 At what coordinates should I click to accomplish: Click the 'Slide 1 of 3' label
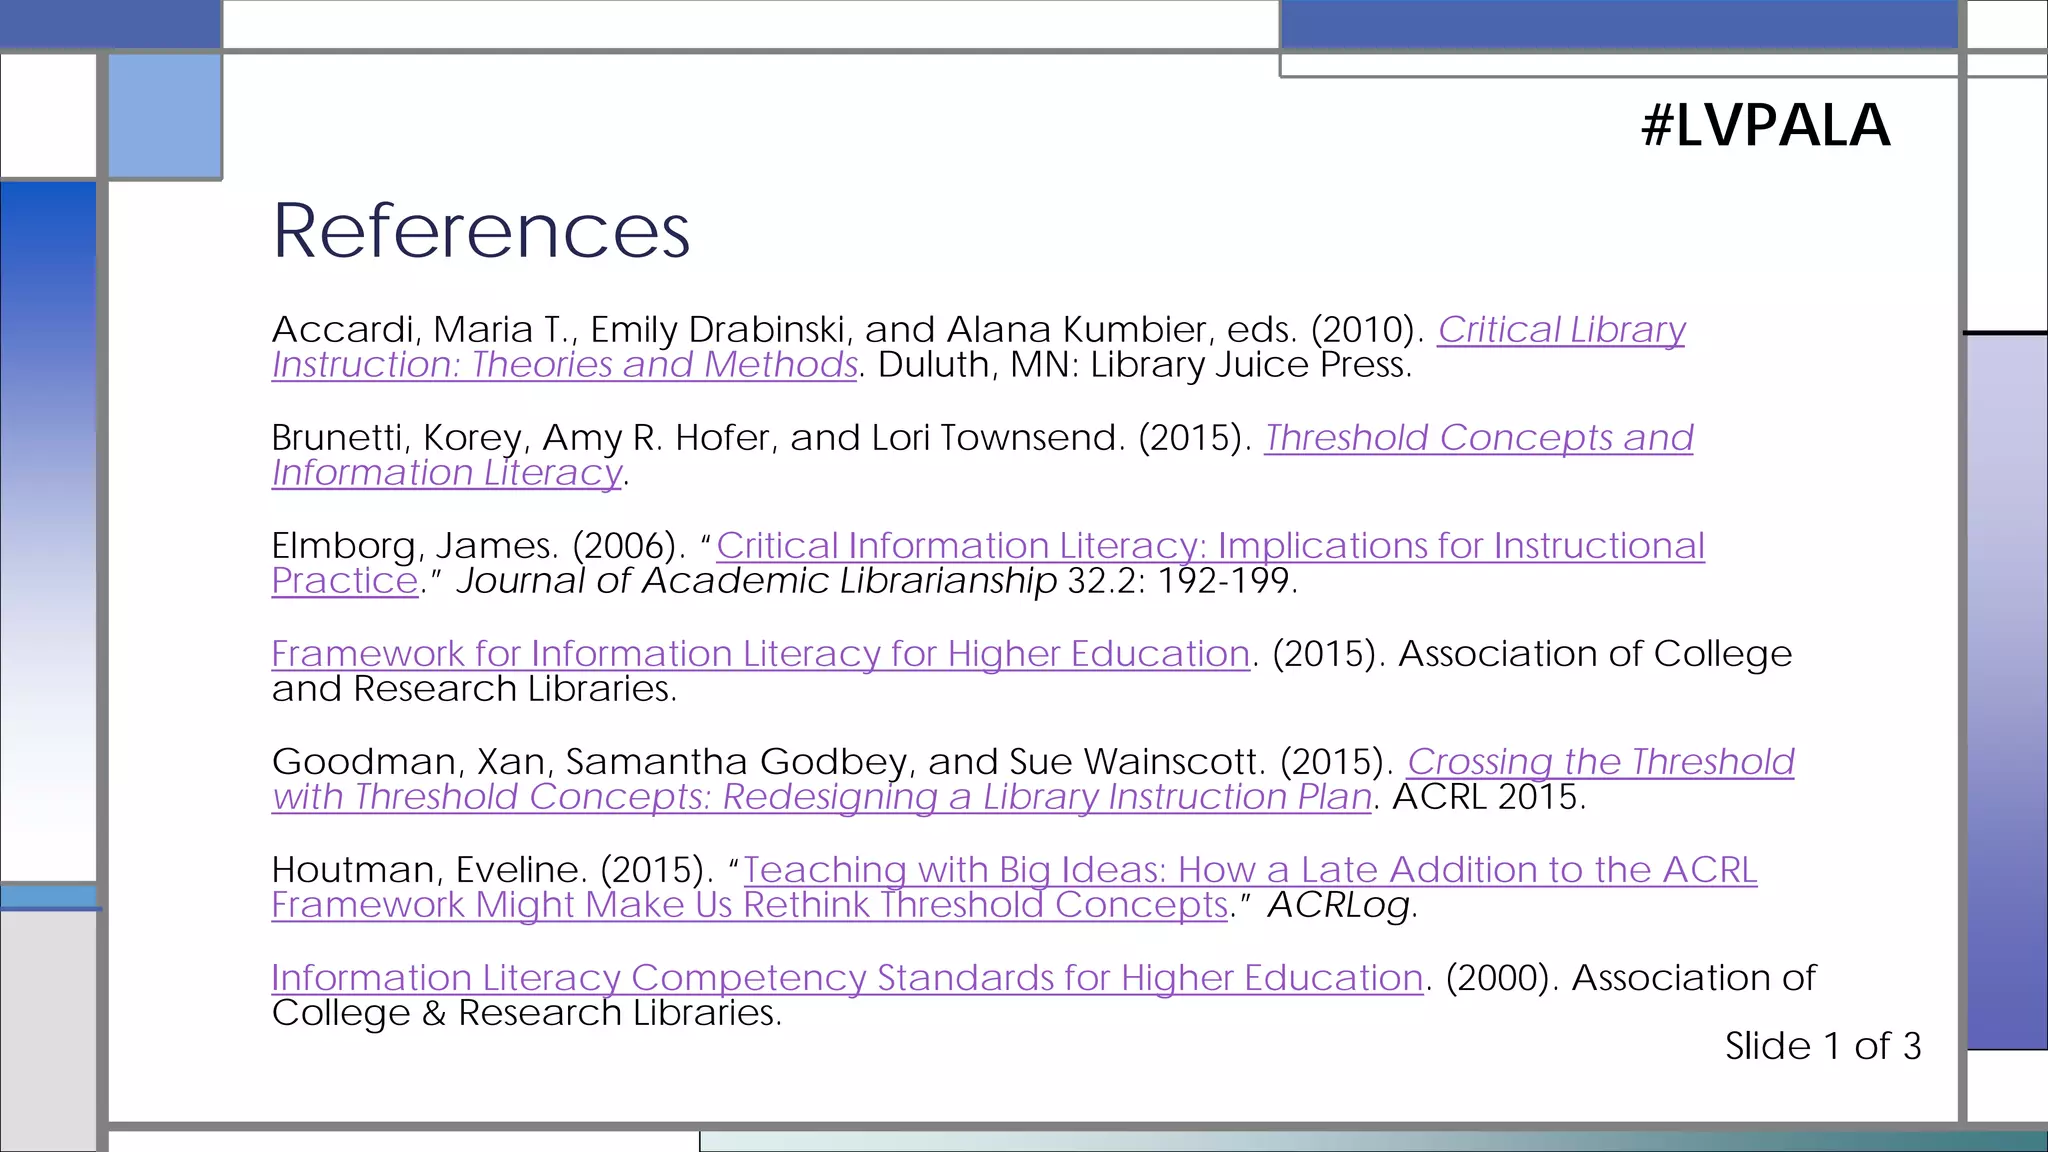(1823, 1046)
